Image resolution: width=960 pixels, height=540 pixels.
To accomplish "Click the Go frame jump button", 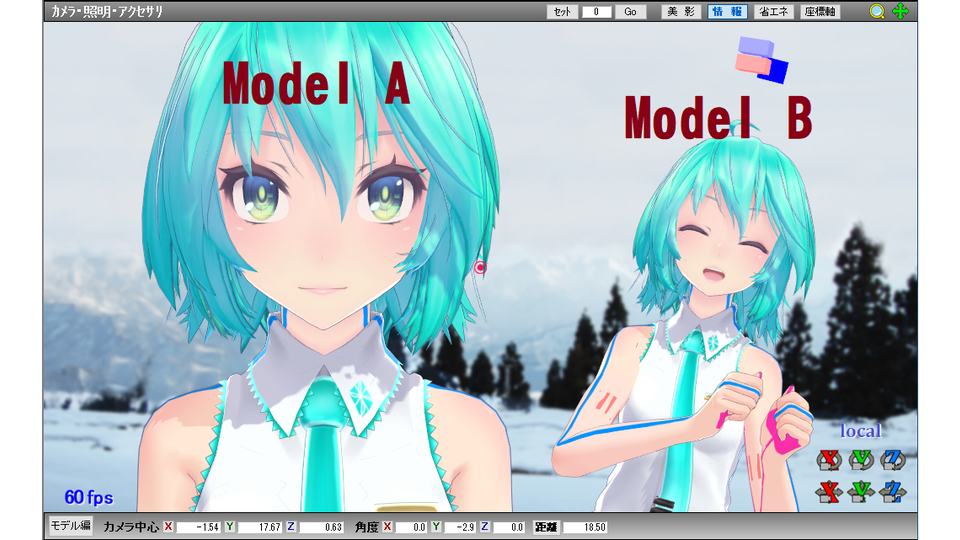I will [x=630, y=12].
